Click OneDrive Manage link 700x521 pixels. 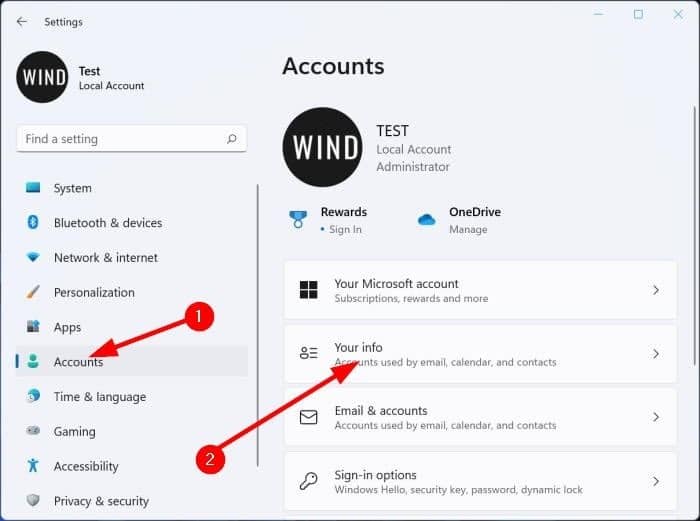coord(468,229)
